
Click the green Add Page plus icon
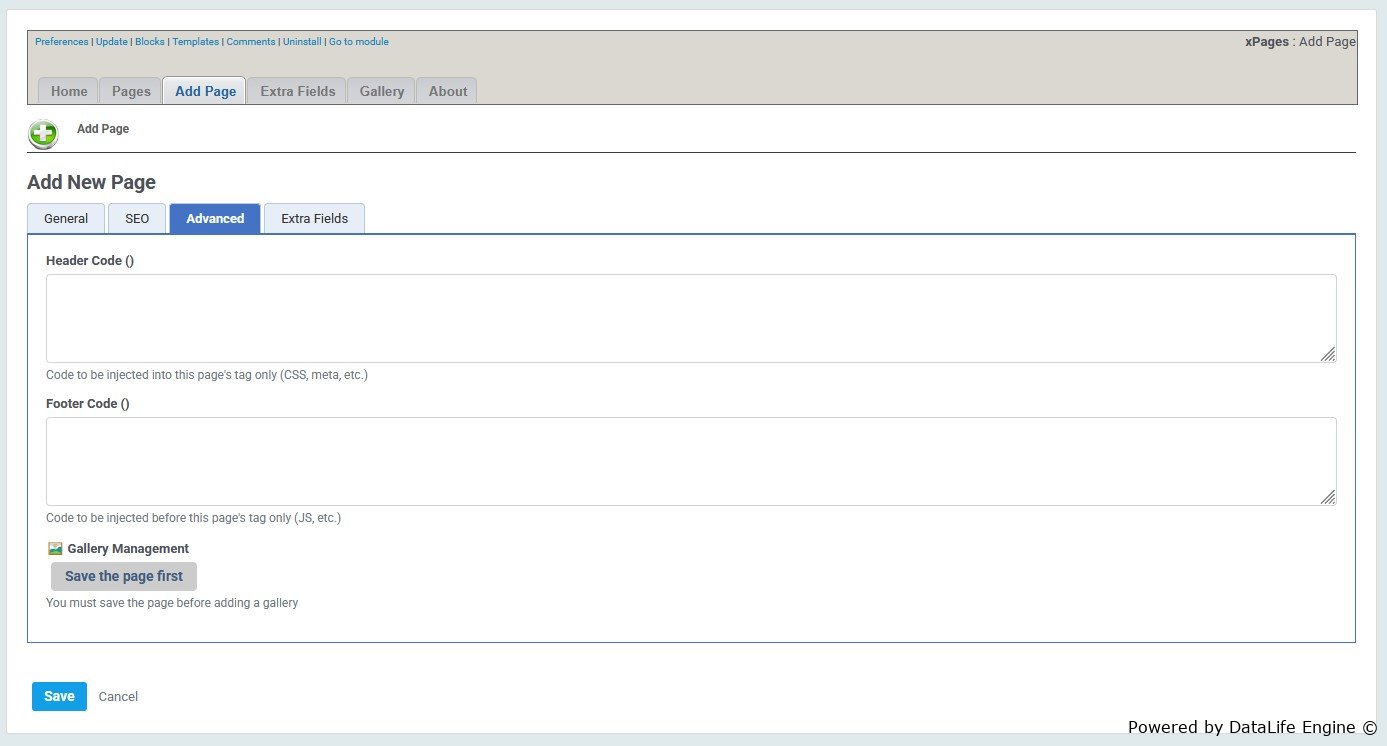click(43, 134)
